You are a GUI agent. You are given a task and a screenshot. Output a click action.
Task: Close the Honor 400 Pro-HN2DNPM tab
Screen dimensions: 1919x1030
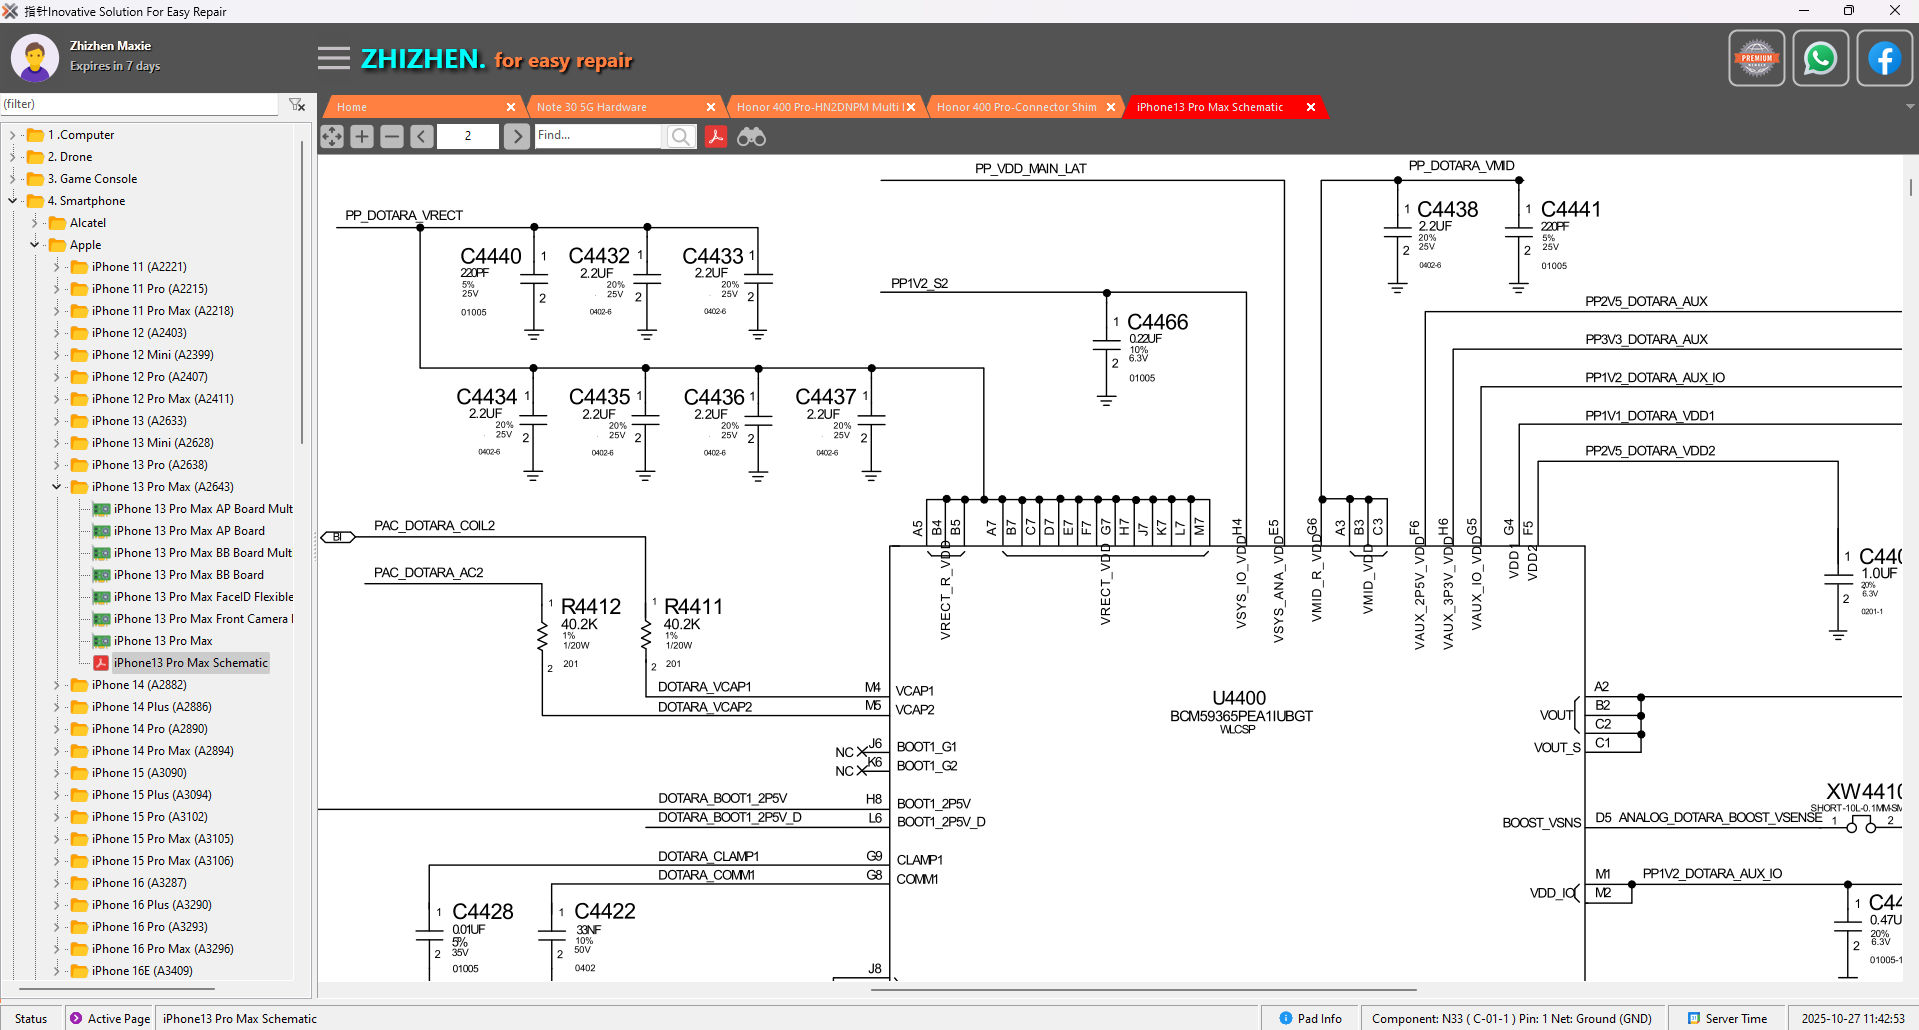click(x=911, y=107)
